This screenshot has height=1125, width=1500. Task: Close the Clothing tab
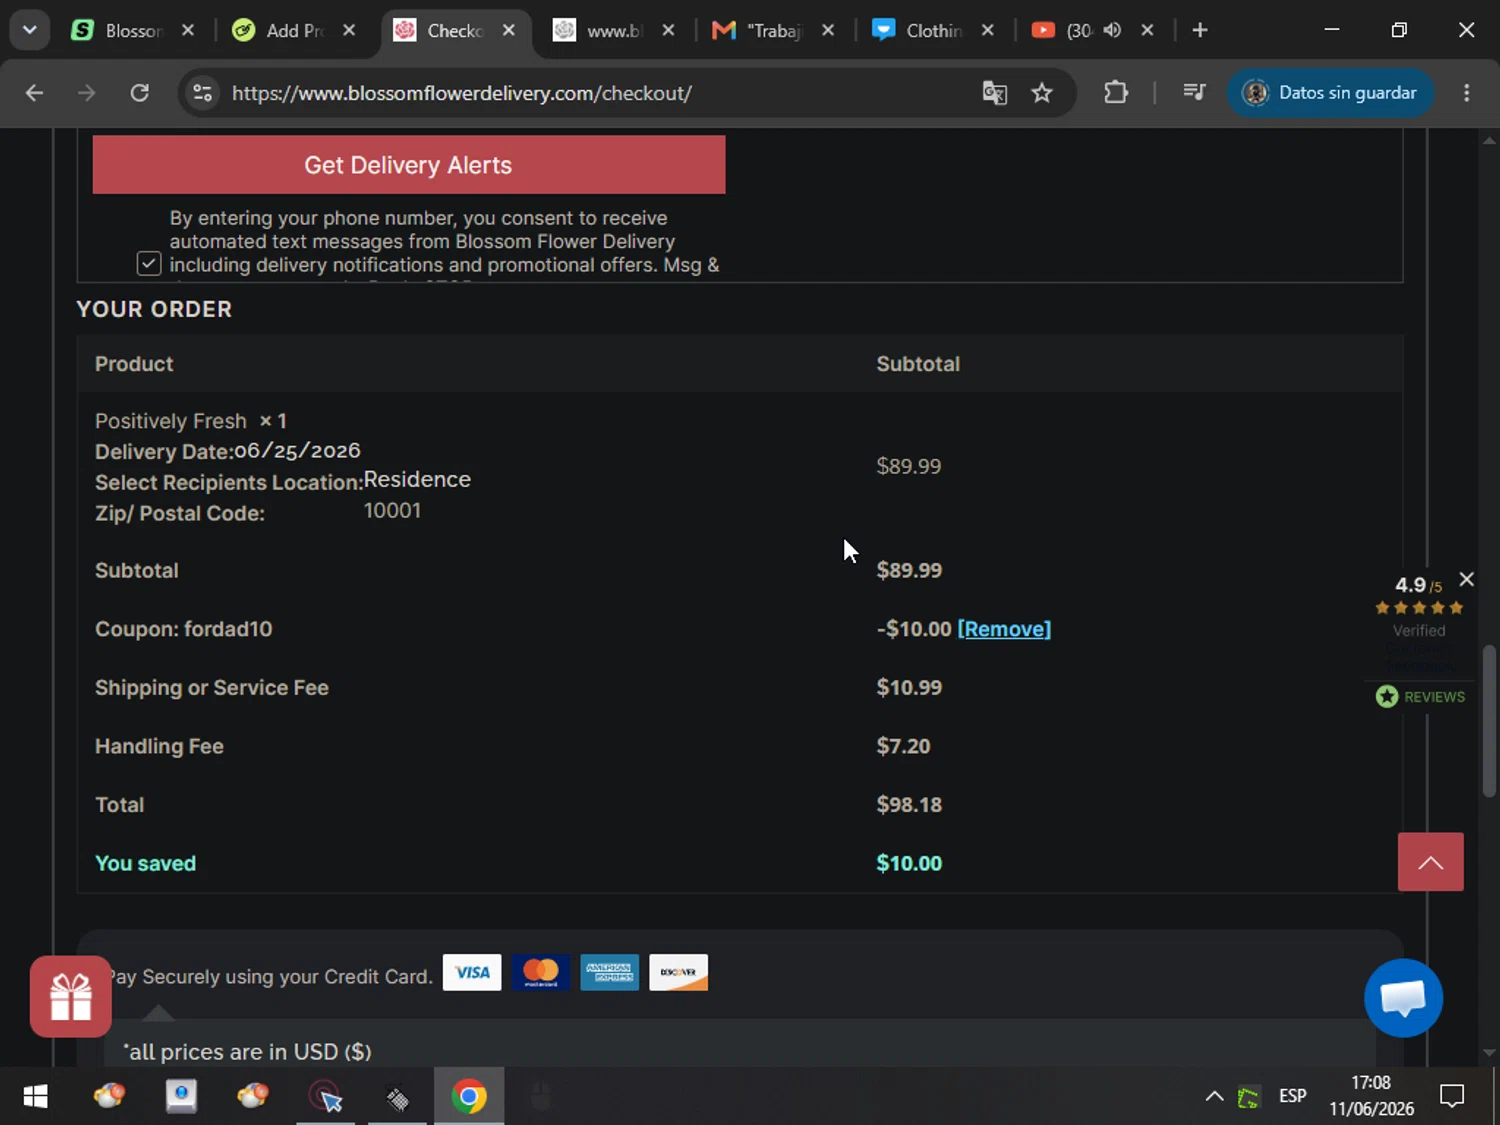click(x=987, y=30)
